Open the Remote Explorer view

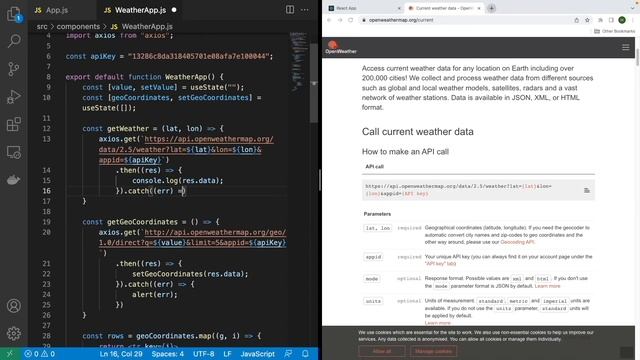point(14,152)
